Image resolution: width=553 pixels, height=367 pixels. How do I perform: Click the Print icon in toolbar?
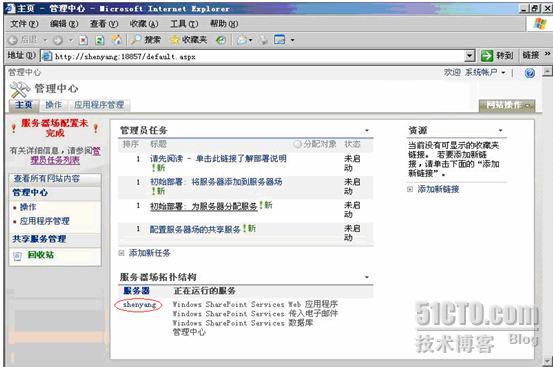click(x=263, y=40)
